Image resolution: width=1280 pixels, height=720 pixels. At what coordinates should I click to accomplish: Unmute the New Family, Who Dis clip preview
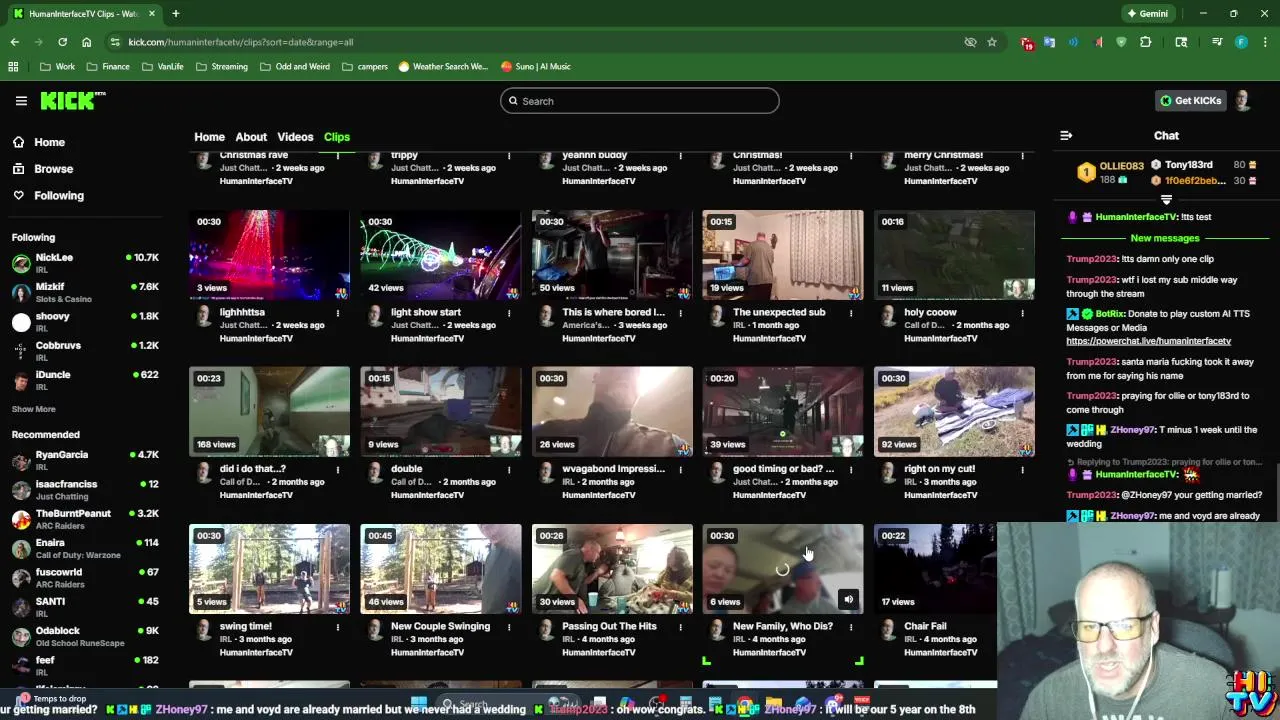click(x=848, y=600)
